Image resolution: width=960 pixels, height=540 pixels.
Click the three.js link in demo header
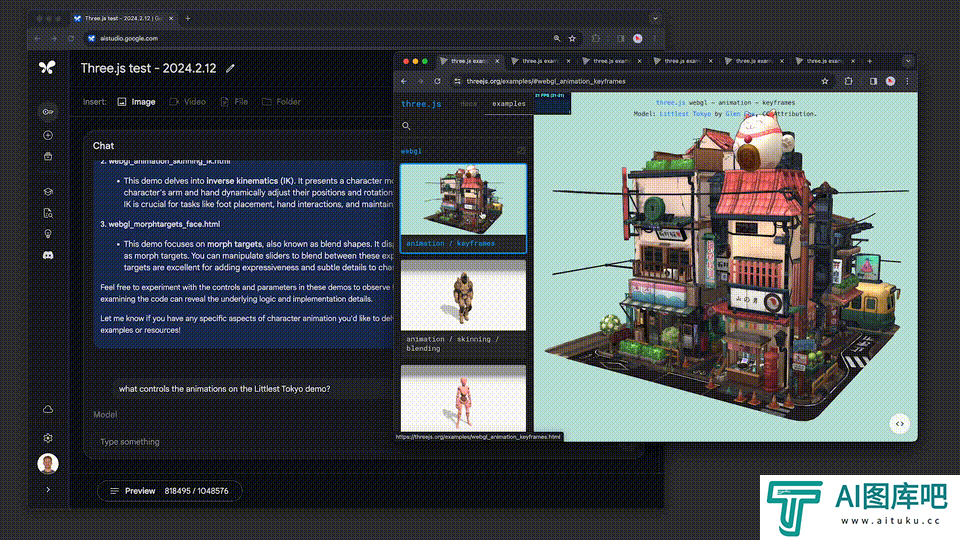point(670,103)
